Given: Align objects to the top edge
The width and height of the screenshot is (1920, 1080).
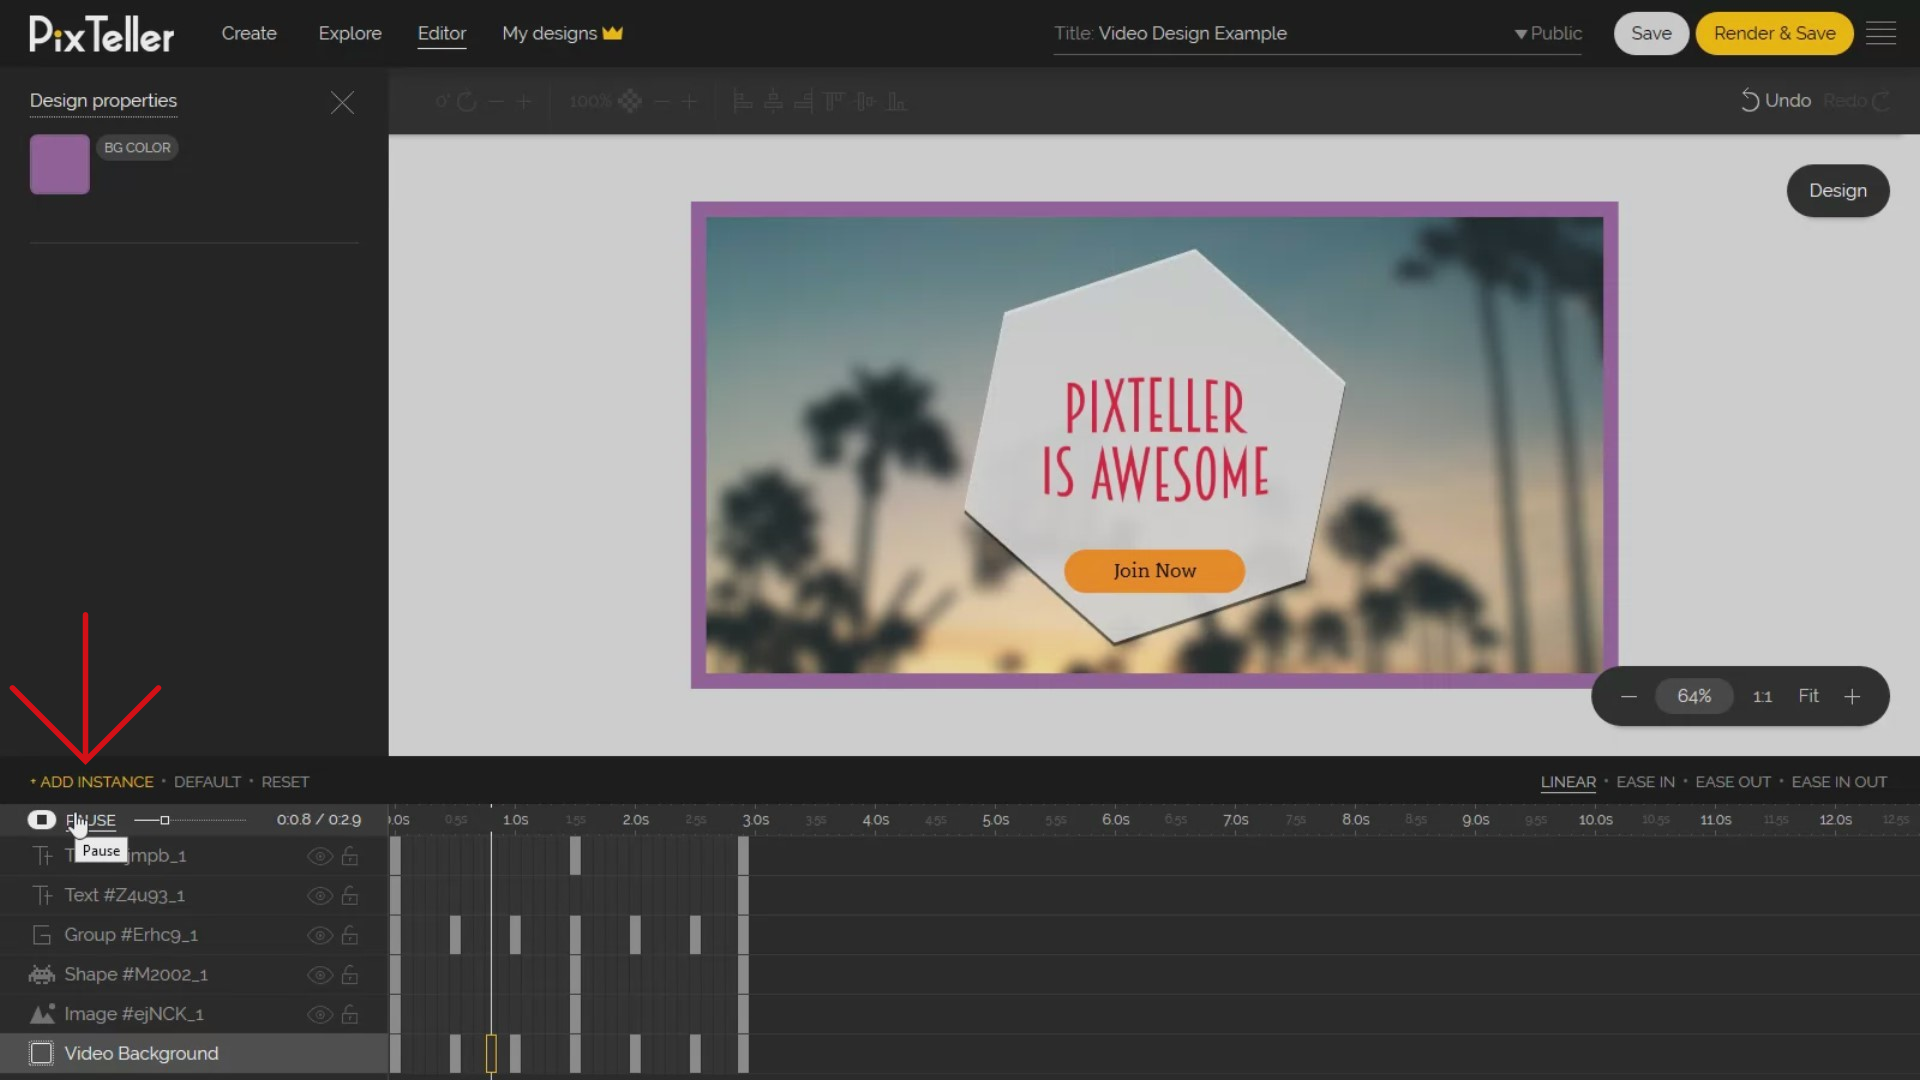Looking at the screenshot, I should [834, 101].
